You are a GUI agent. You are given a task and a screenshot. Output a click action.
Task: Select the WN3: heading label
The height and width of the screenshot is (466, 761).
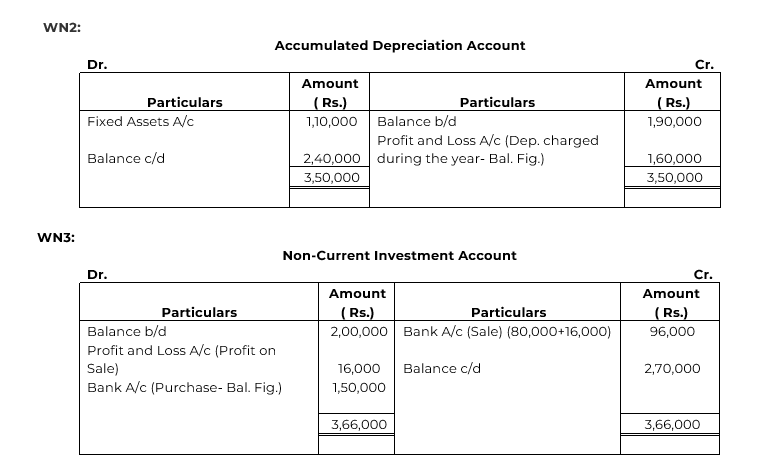(x=56, y=238)
